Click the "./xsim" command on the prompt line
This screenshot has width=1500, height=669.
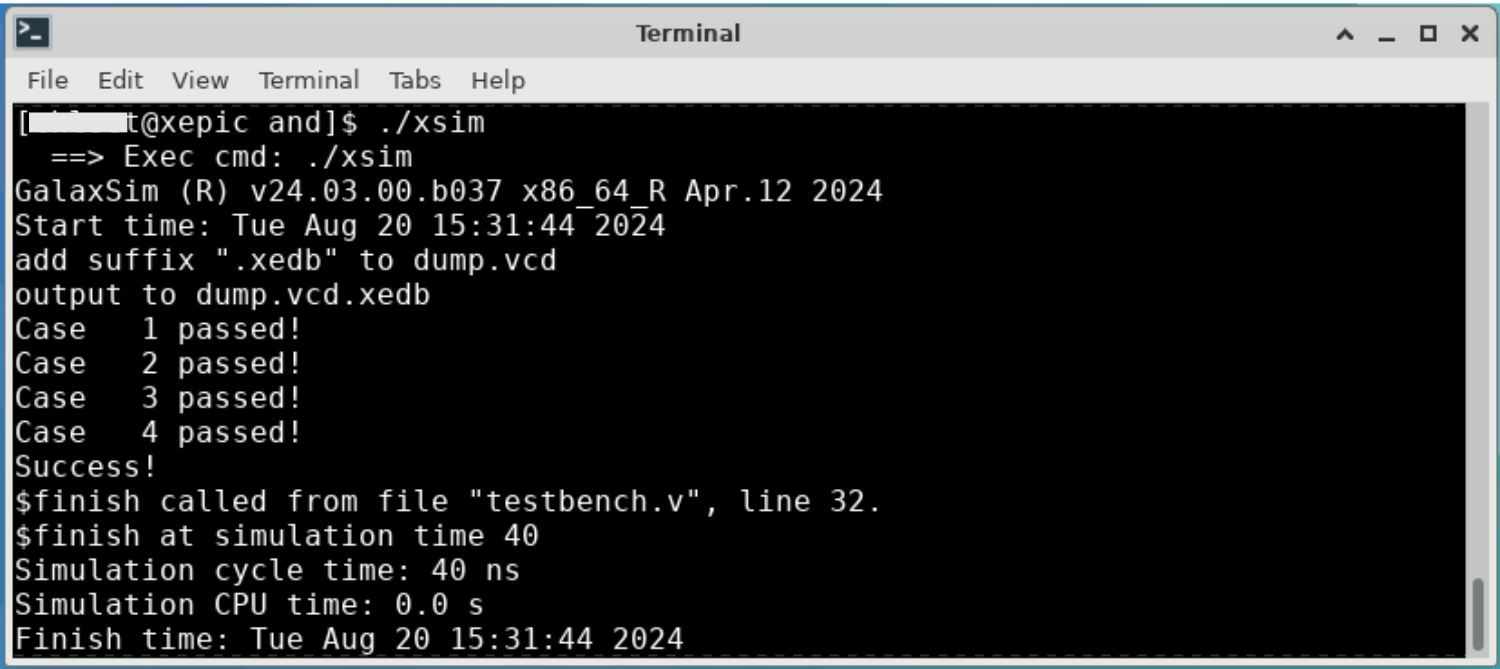[x=431, y=124]
